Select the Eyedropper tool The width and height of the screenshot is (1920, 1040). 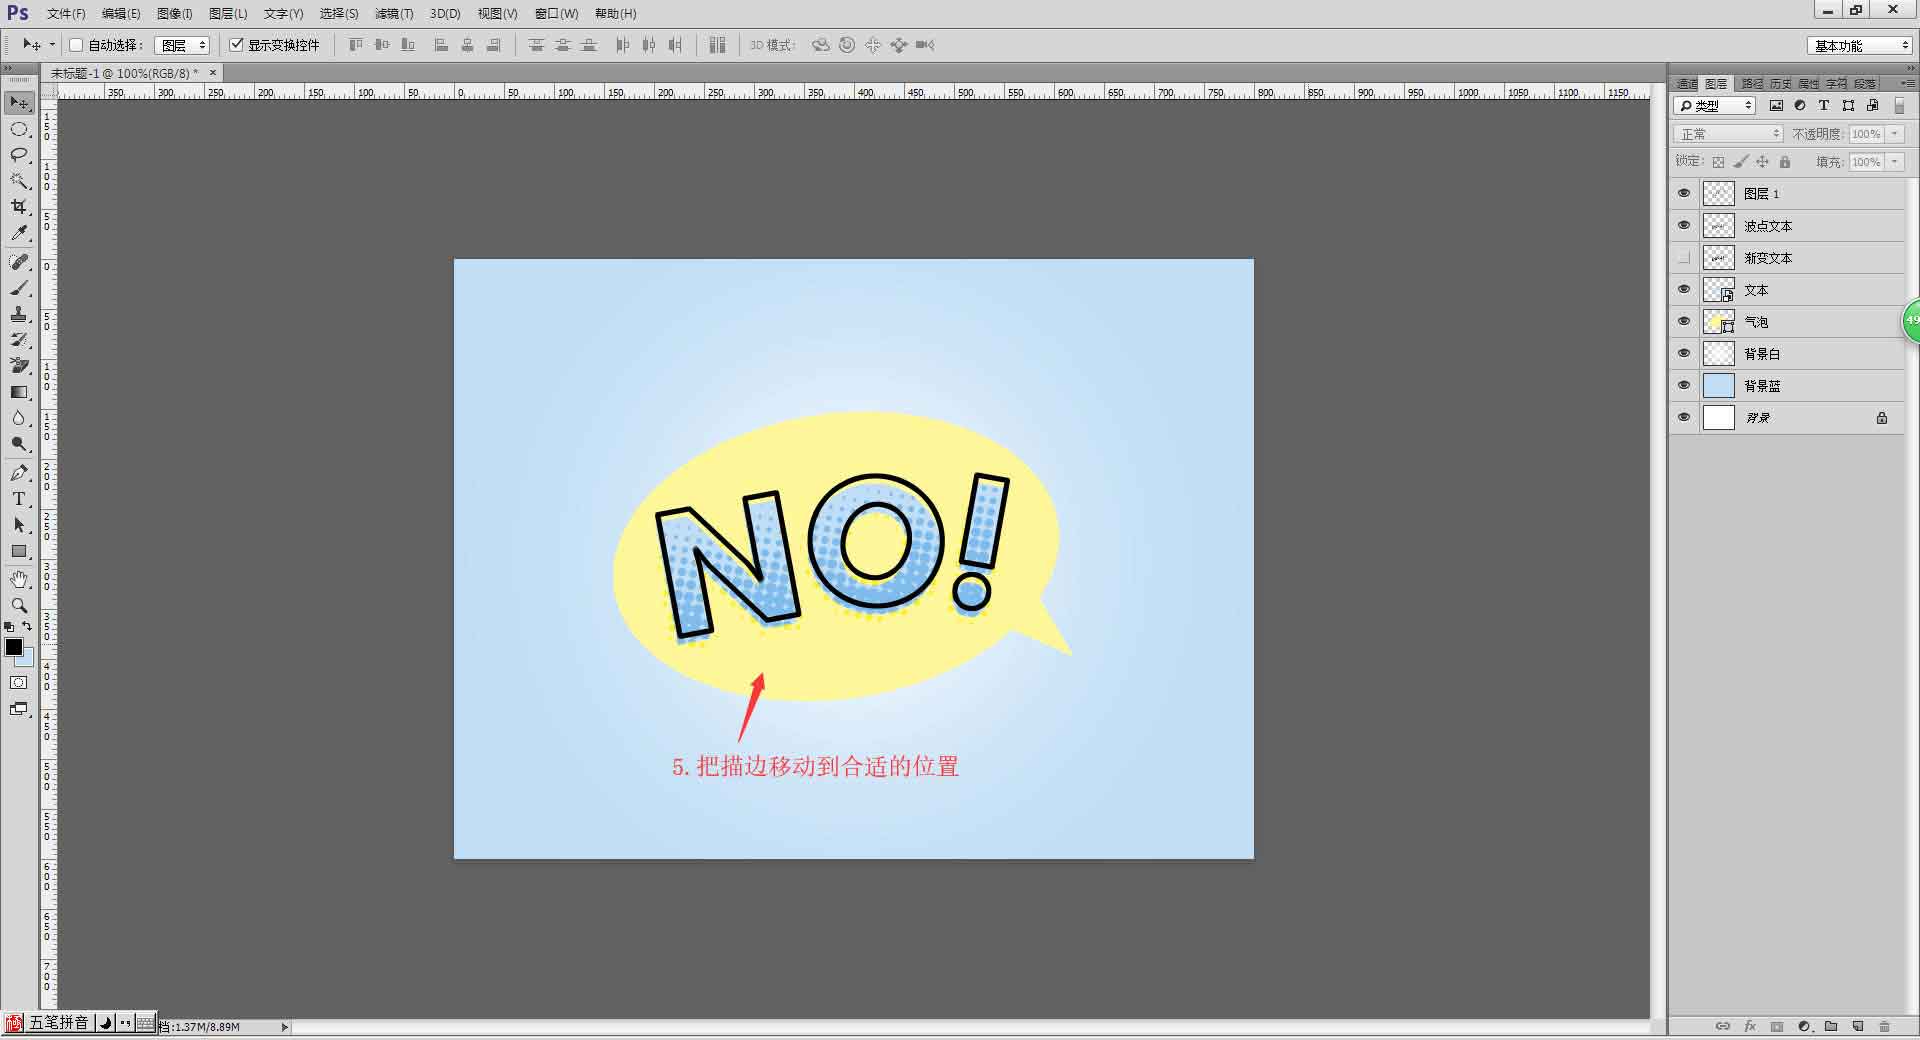point(19,233)
